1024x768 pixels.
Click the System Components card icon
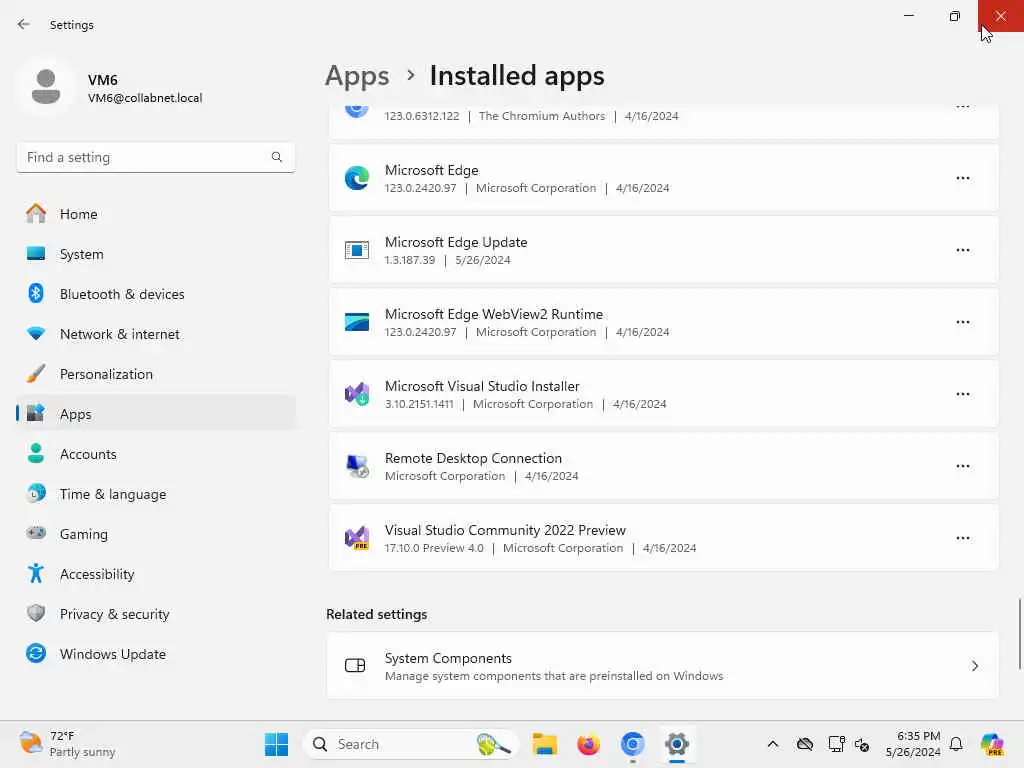pyautogui.click(x=355, y=665)
